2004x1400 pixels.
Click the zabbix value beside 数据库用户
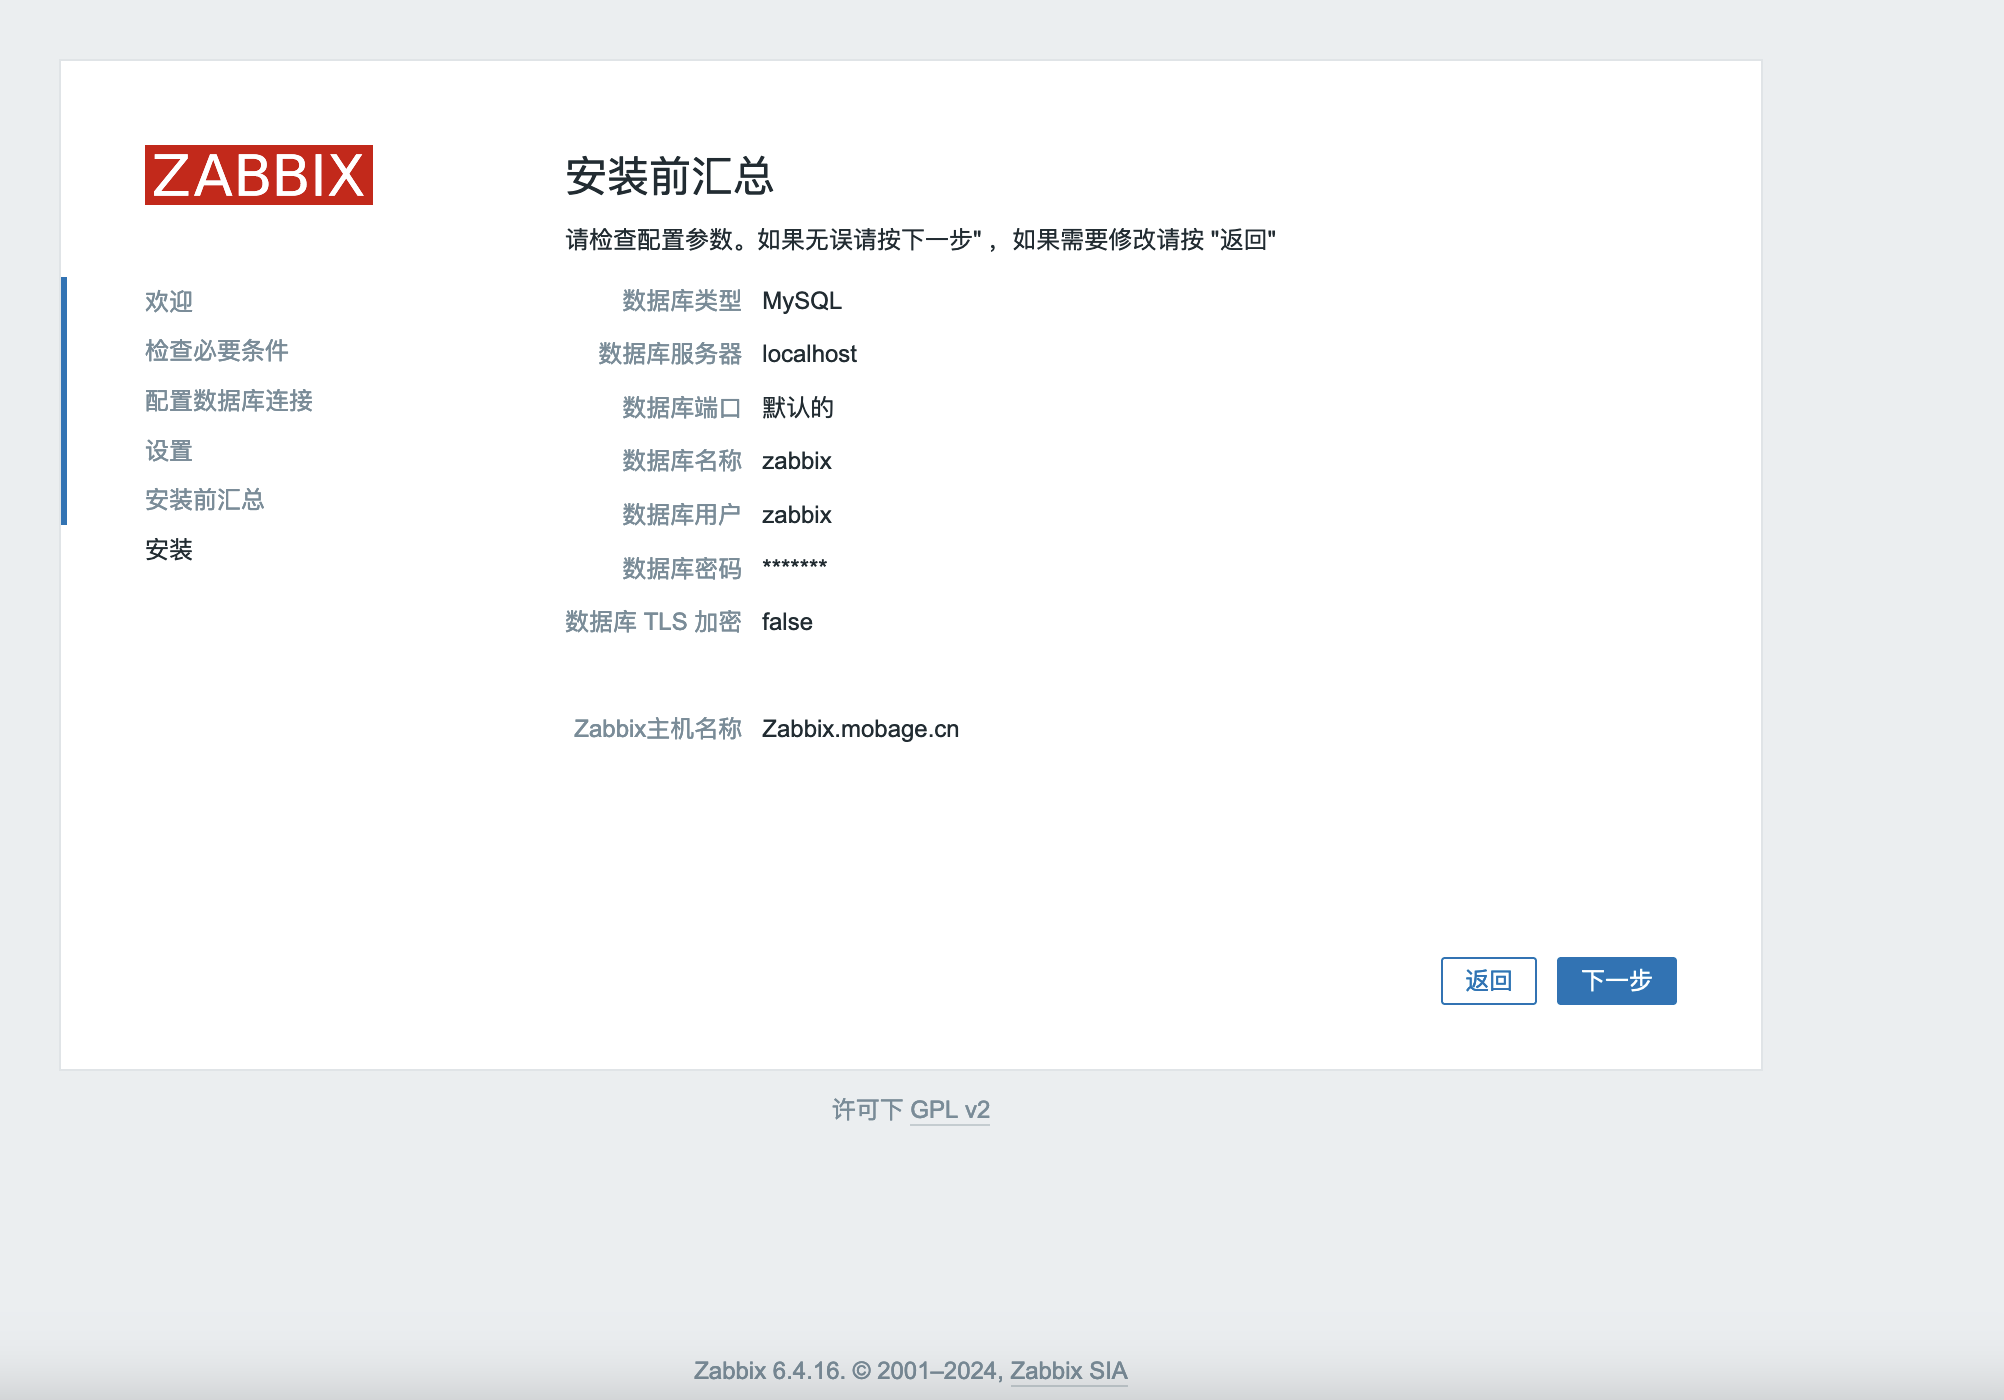click(797, 515)
